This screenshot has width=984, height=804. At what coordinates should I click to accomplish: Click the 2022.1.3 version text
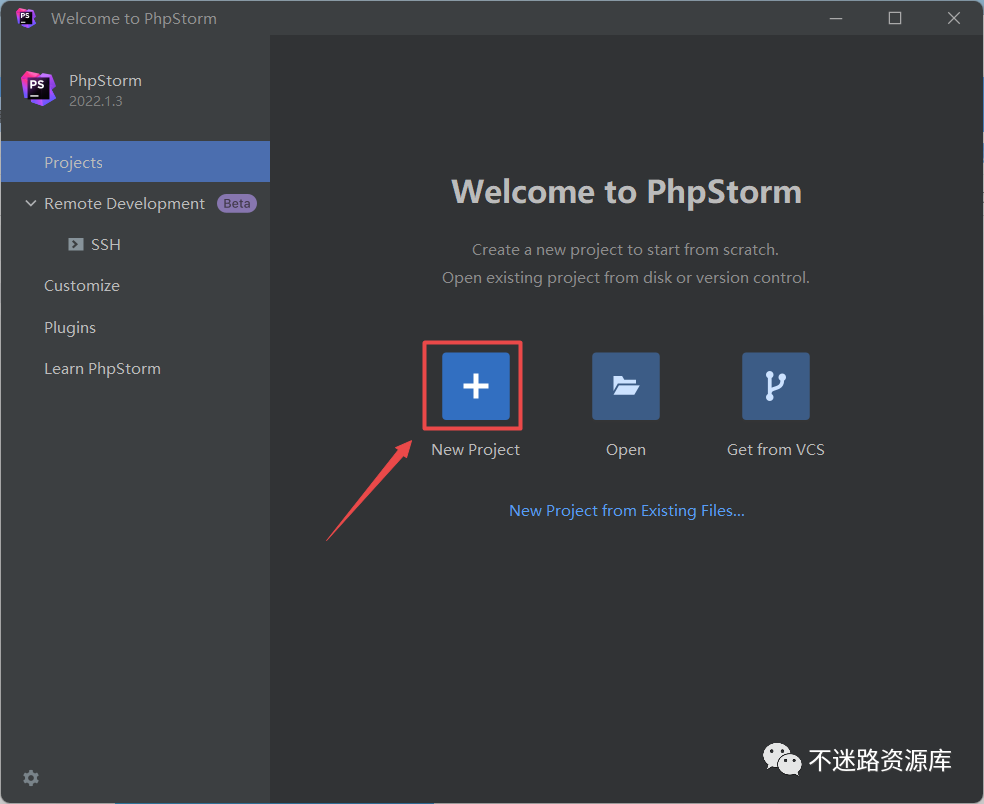(95, 101)
